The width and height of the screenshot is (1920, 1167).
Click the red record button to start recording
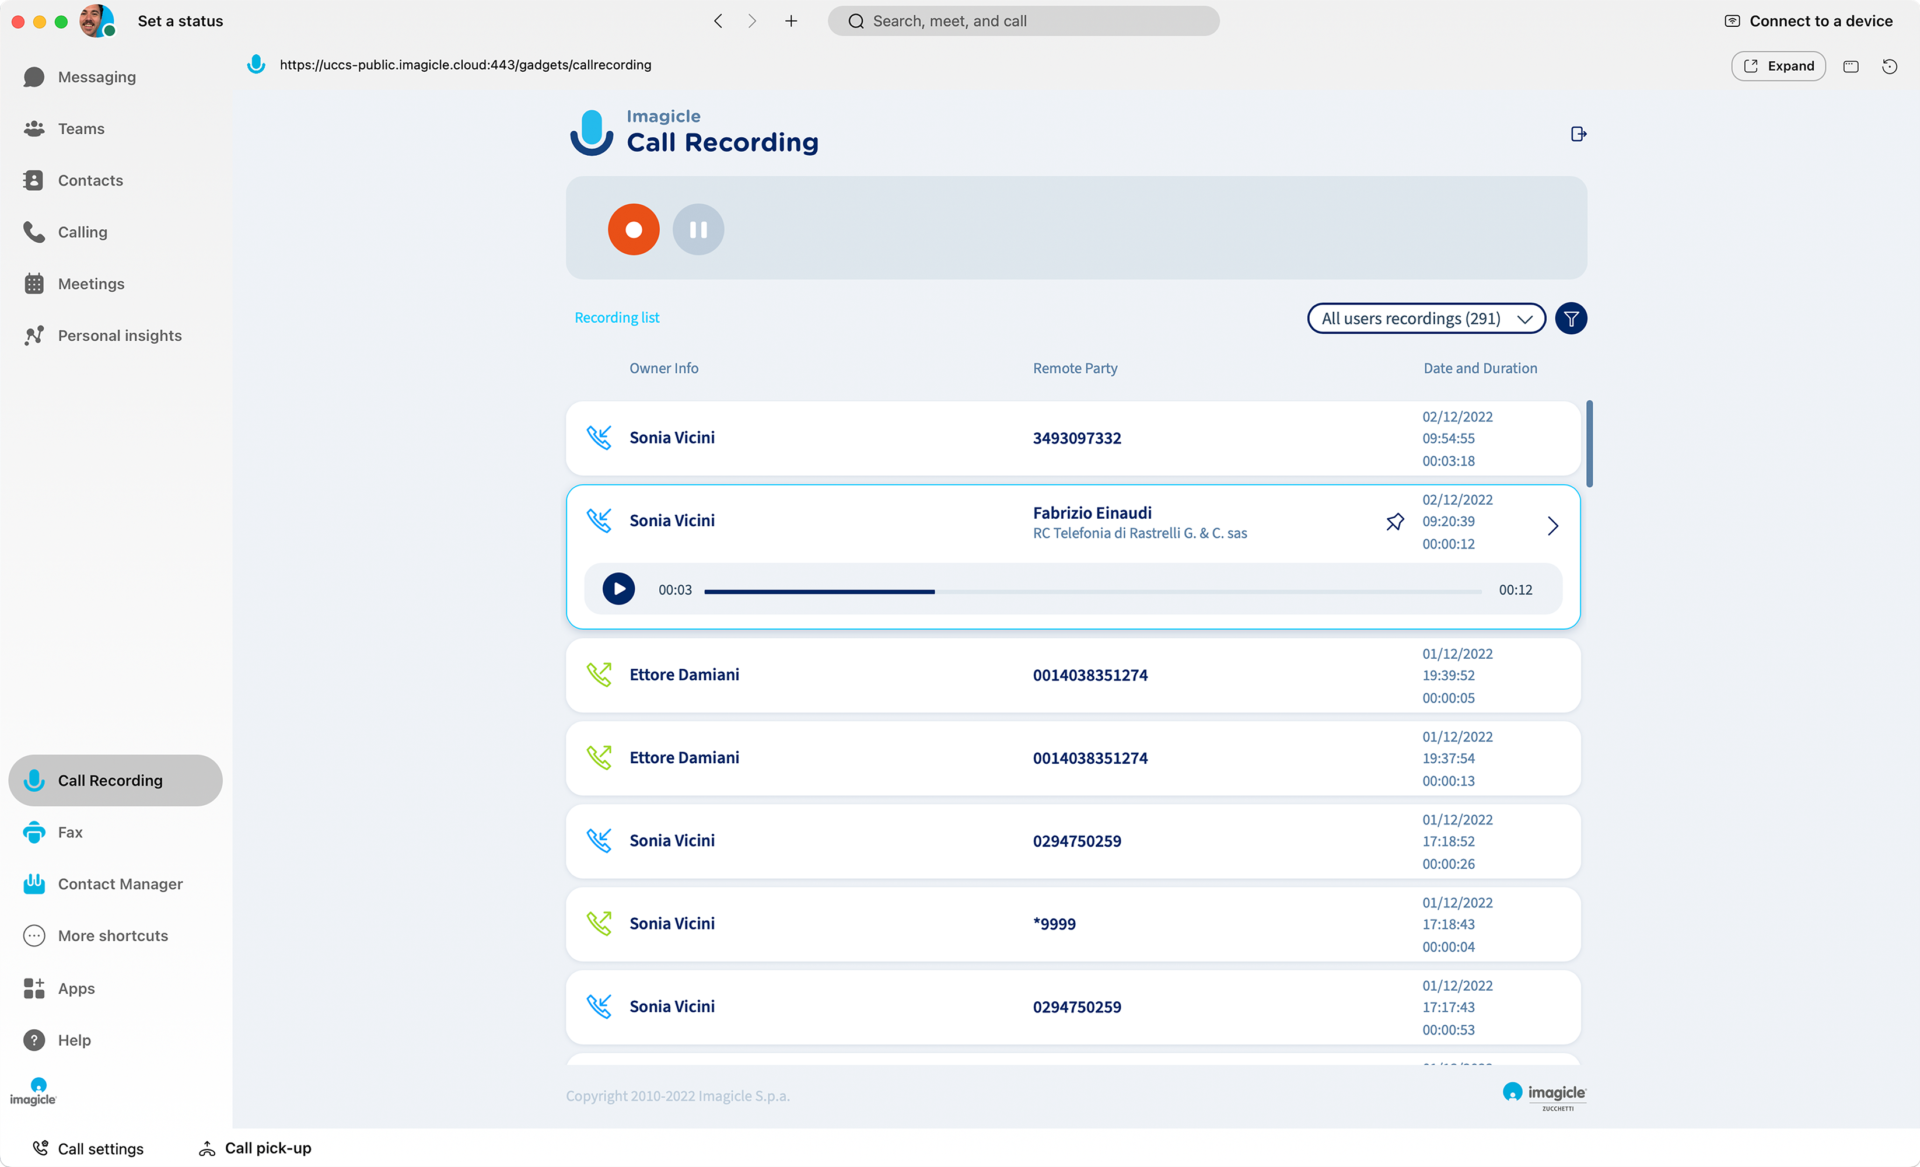pyautogui.click(x=632, y=229)
